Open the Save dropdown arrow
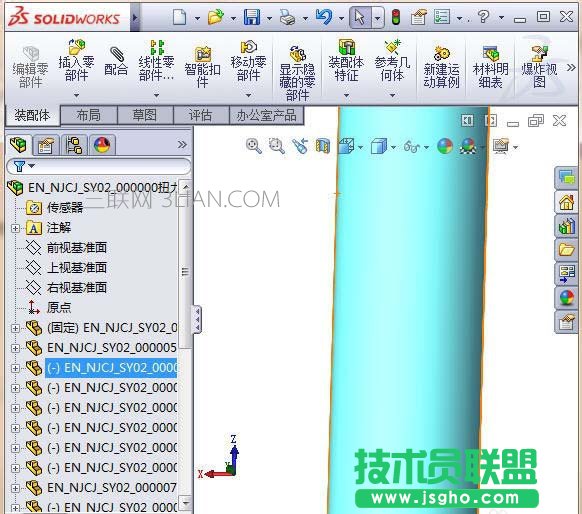This screenshot has width=582, height=514. point(269,18)
